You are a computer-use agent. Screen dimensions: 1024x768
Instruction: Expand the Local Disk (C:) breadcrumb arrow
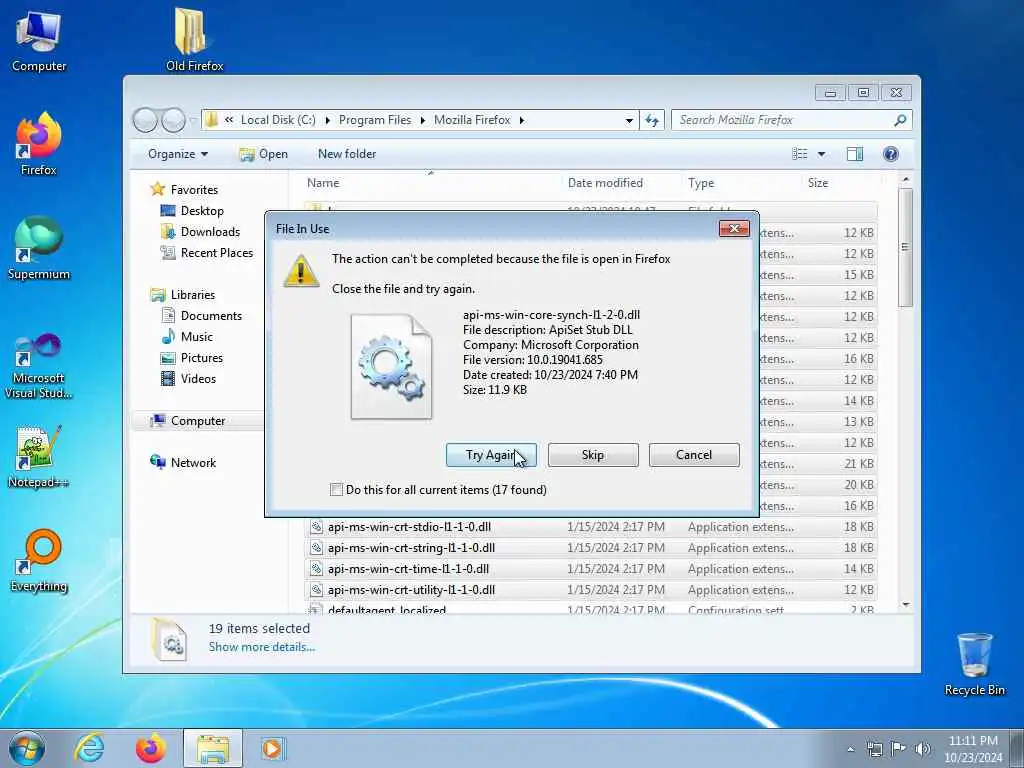pos(327,120)
